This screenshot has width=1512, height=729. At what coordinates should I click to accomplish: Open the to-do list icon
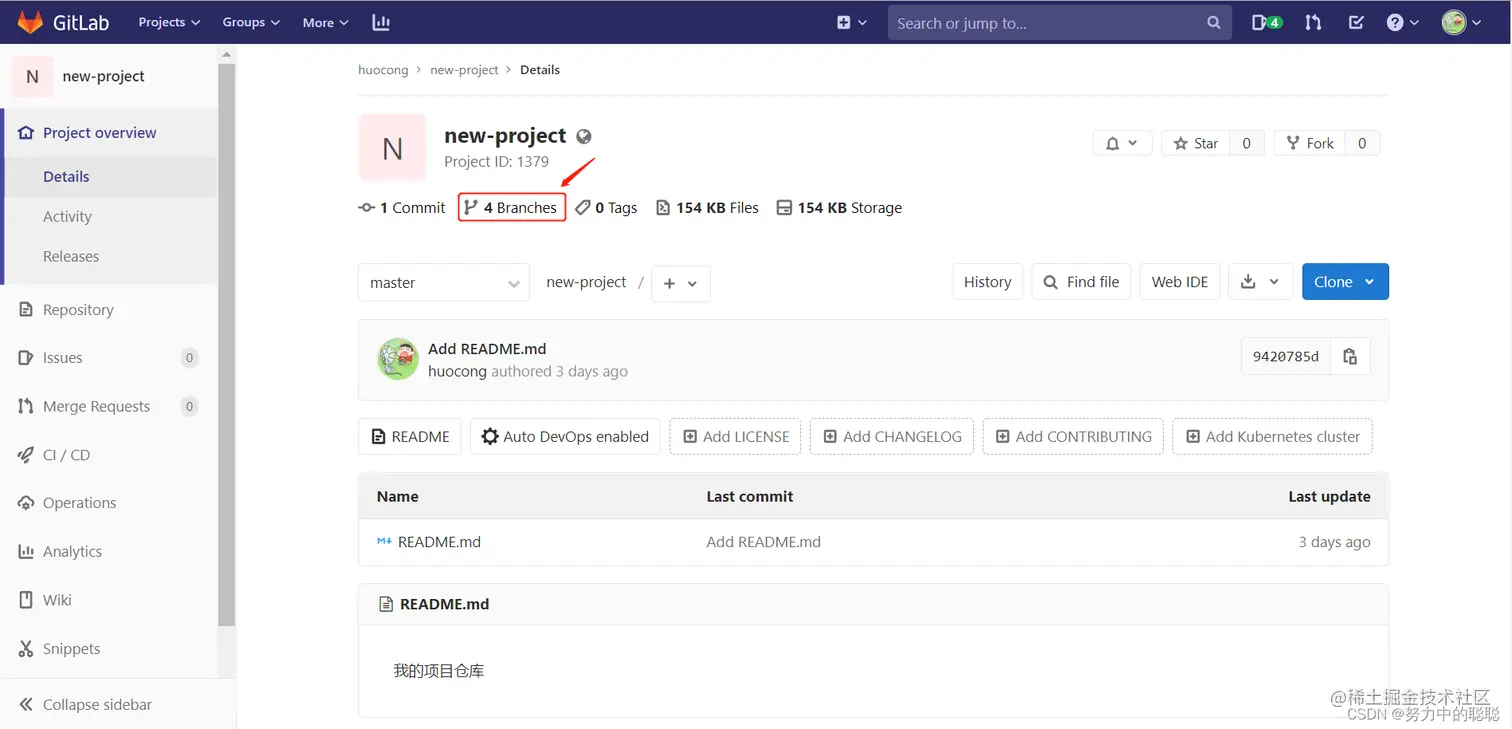(1356, 22)
